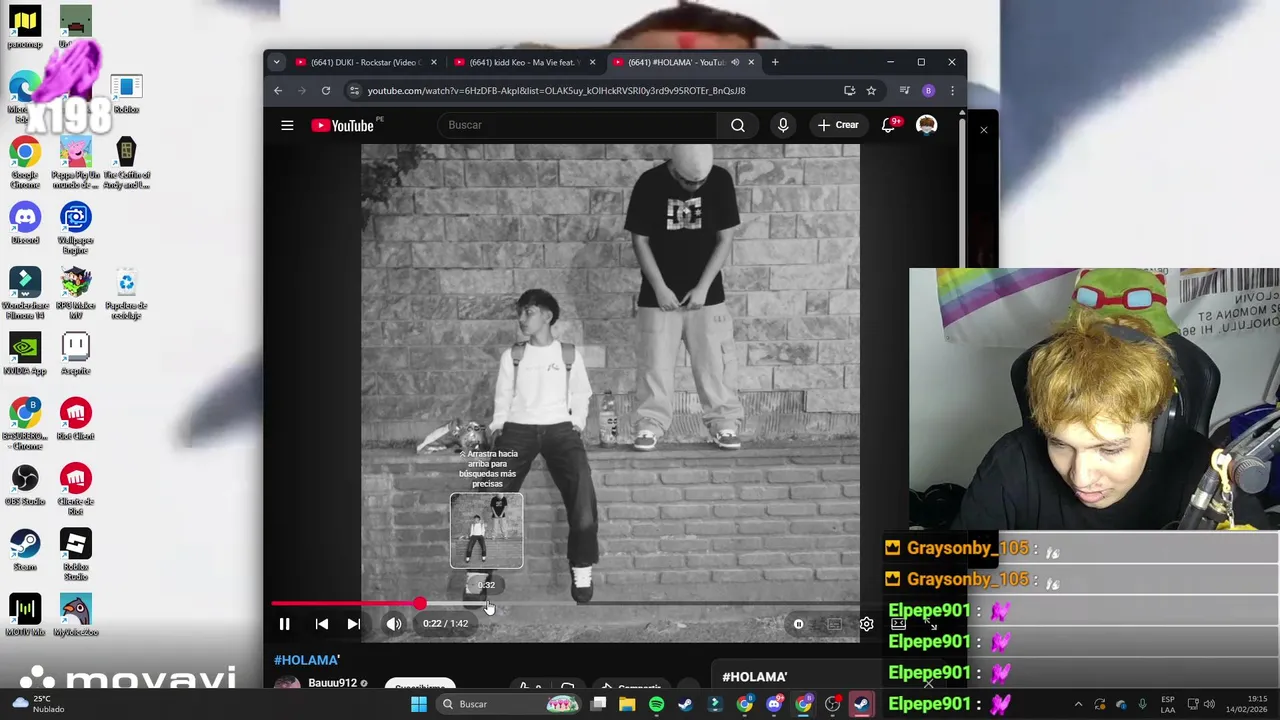Launch Aseprite from desktop
This screenshot has width=1280, height=720.
coord(75,354)
